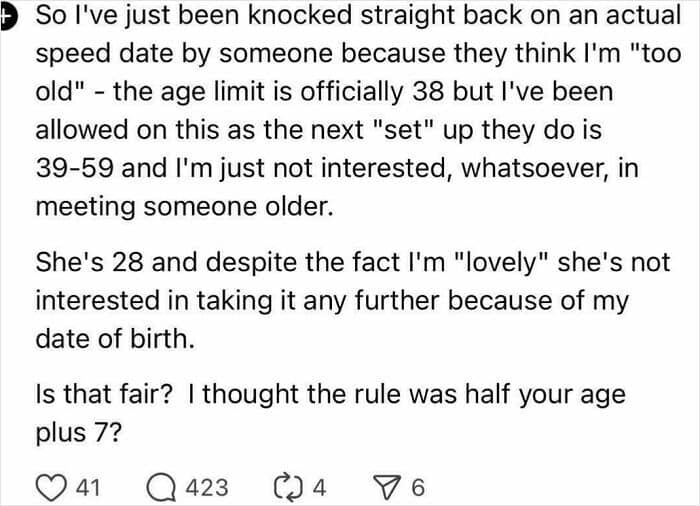Viewport: 700px width, 506px height.
Task: Click the reply count 423
Action: coord(207,488)
